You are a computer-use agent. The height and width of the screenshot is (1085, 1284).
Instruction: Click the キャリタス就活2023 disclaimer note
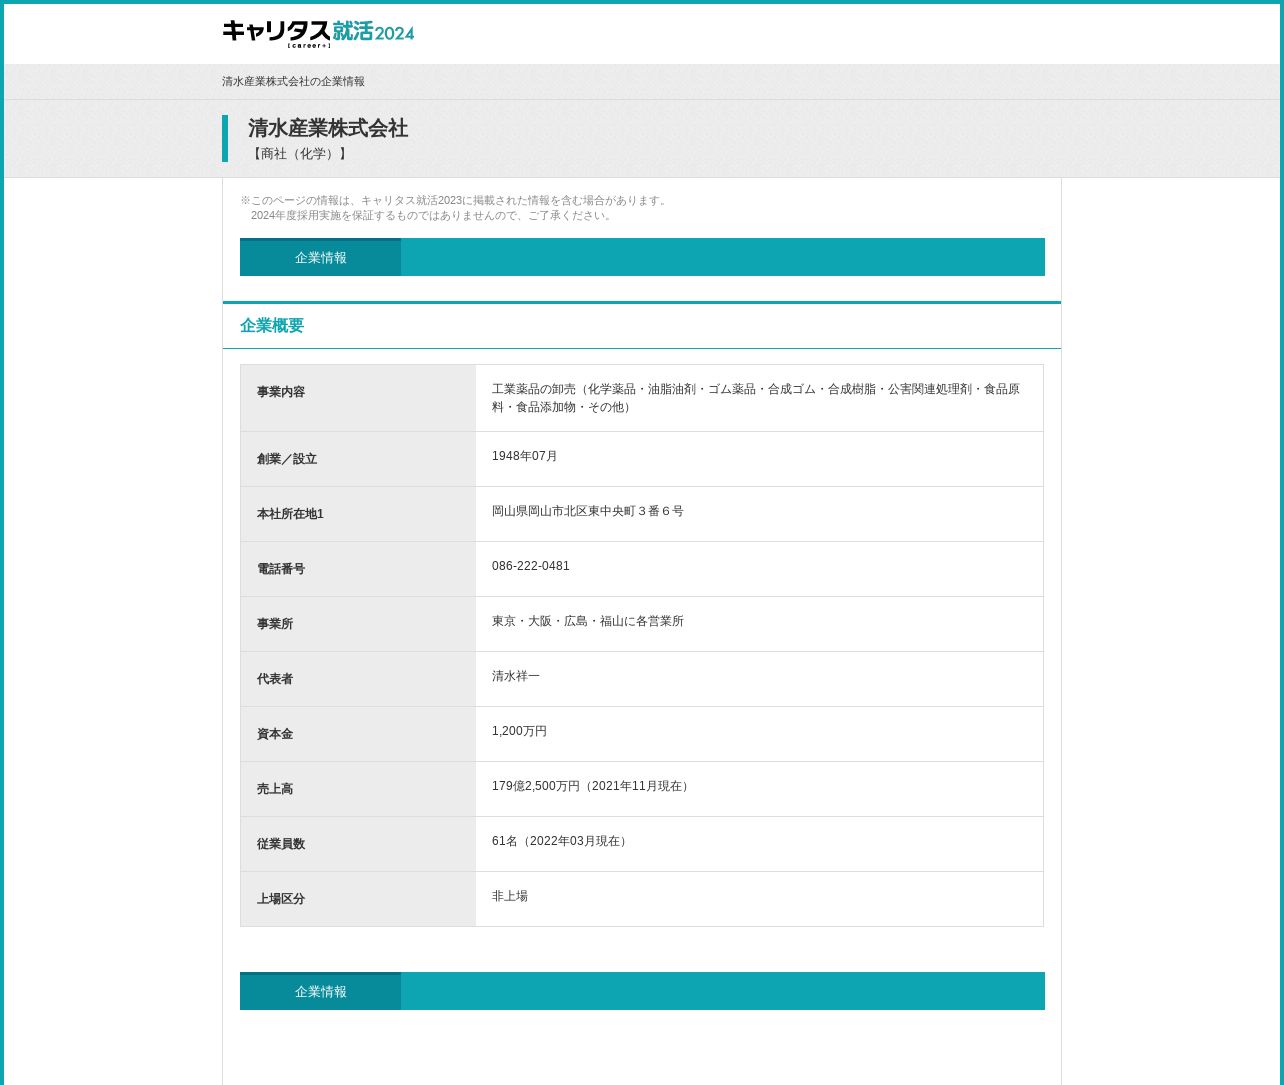[455, 208]
